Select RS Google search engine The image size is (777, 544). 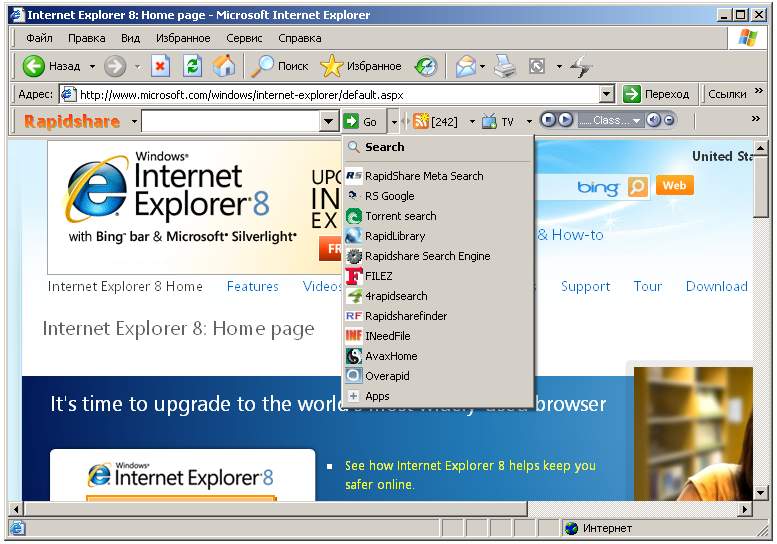[x=438, y=196]
